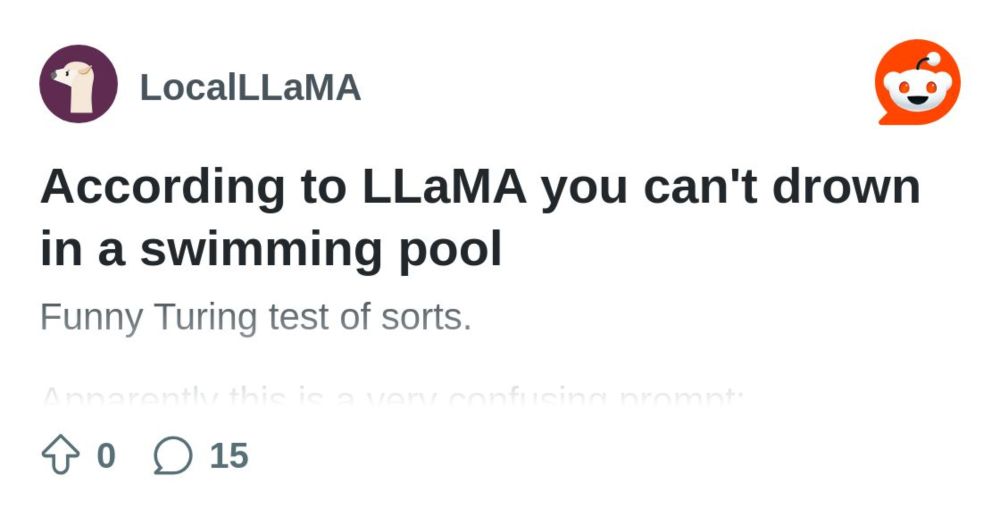The image size is (1000, 521).
Task: Open the LocalLLaMA community name link
Action: pos(250,87)
